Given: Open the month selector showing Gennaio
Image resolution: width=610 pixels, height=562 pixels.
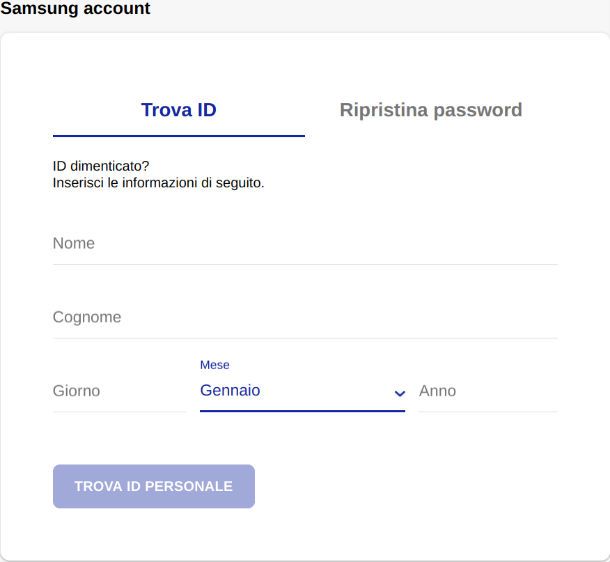Looking at the screenshot, I should pyautogui.click(x=290, y=391).
